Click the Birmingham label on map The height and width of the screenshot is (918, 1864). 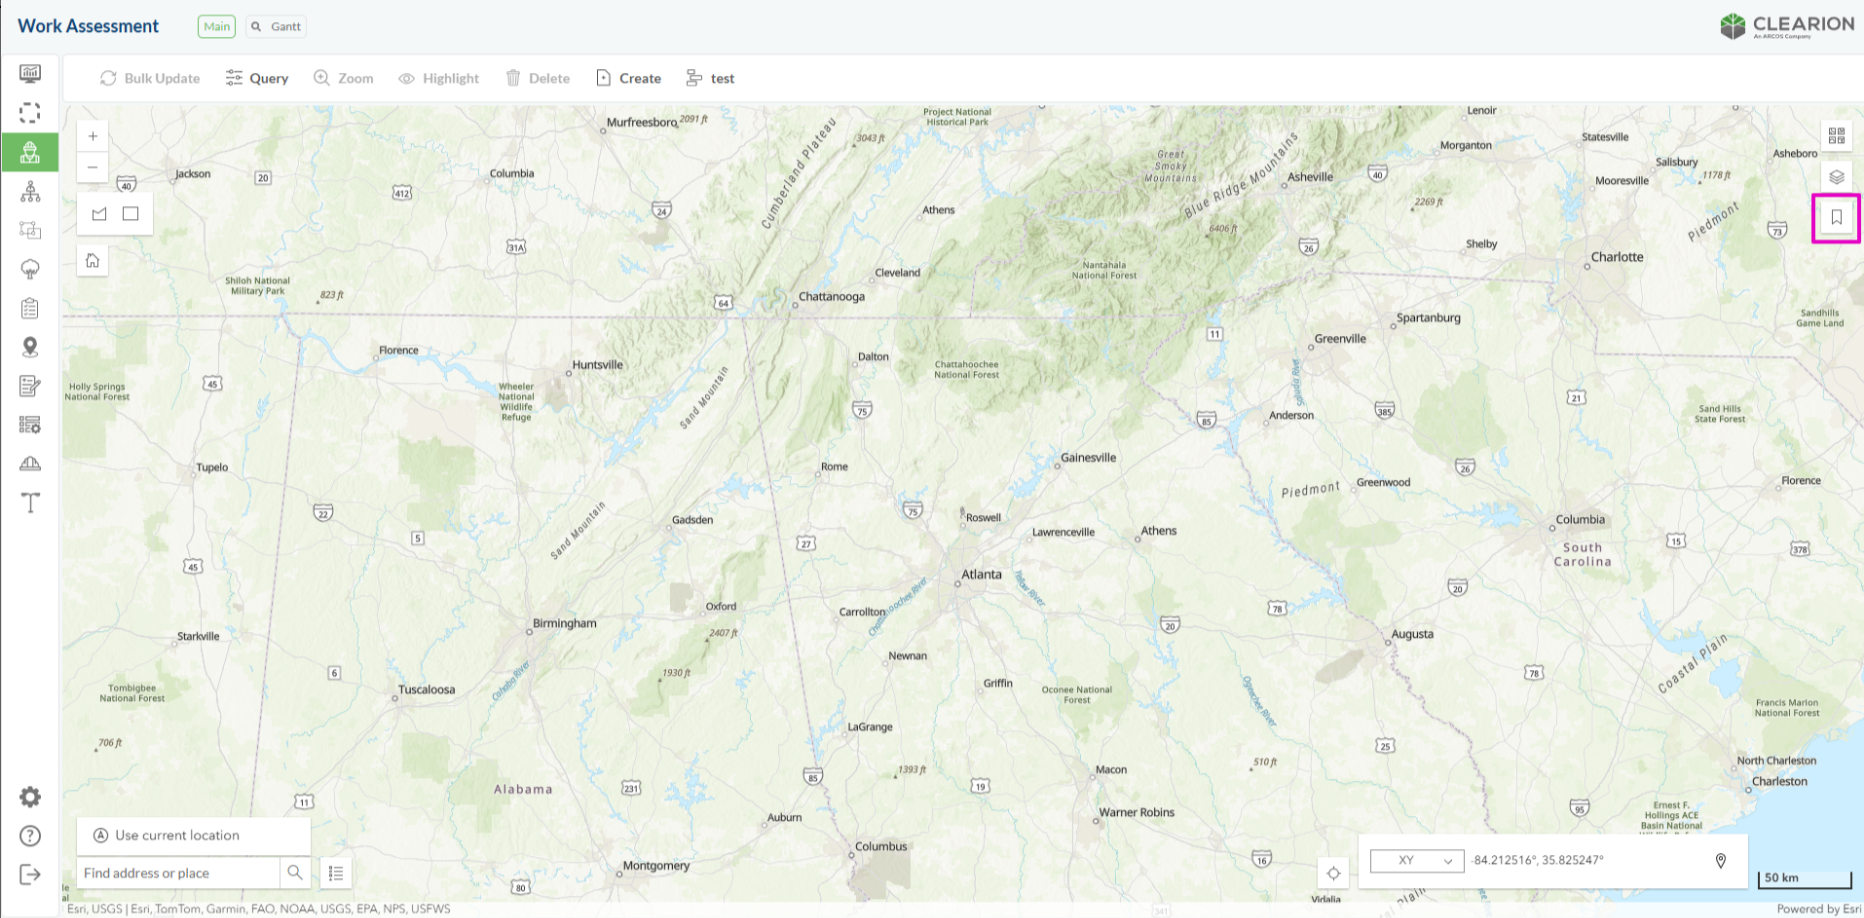point(564,623)
